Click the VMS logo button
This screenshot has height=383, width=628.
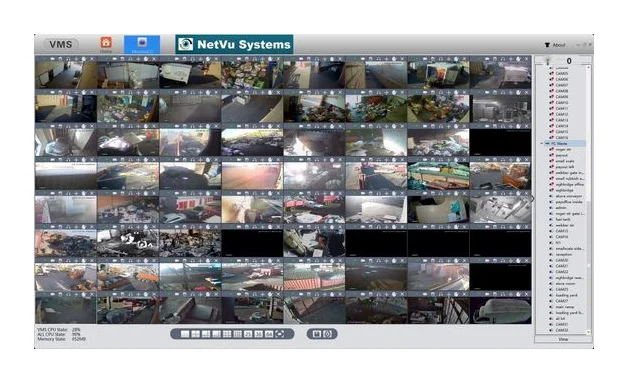[60, 44]
